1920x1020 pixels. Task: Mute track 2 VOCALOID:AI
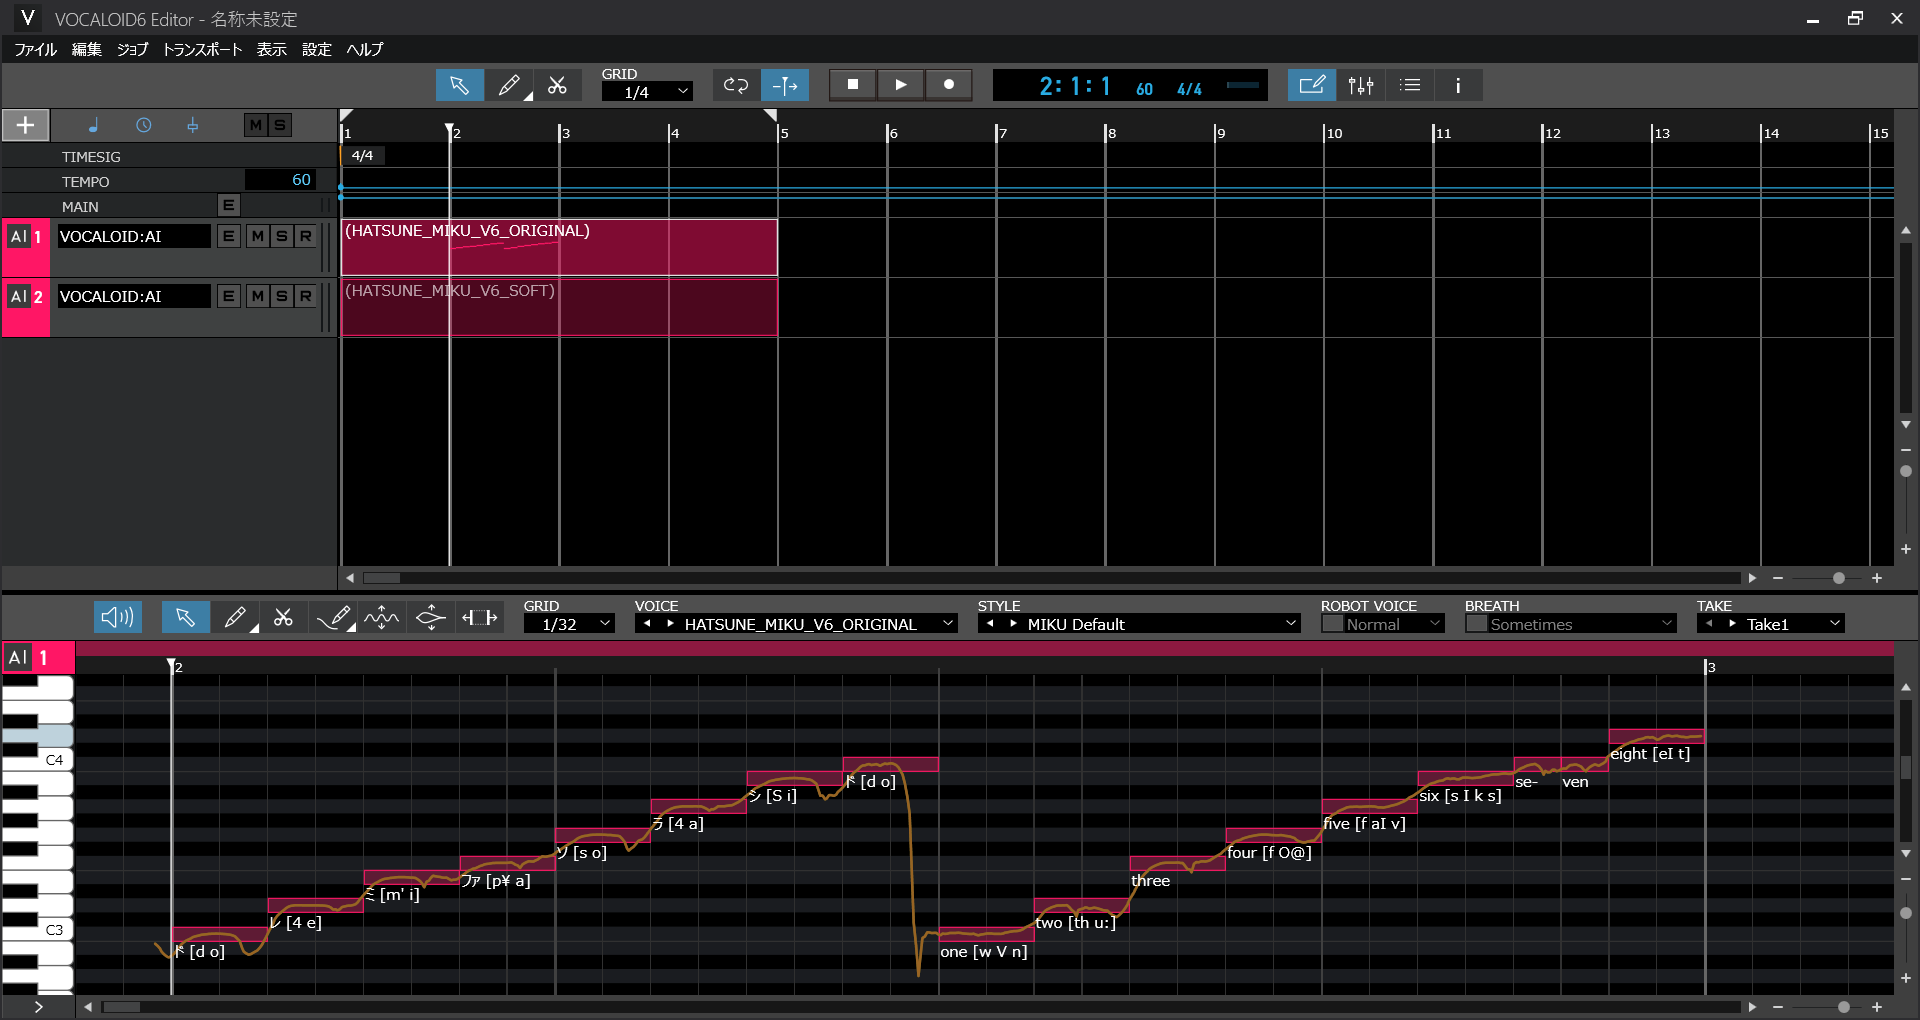[x=258, y=296]
